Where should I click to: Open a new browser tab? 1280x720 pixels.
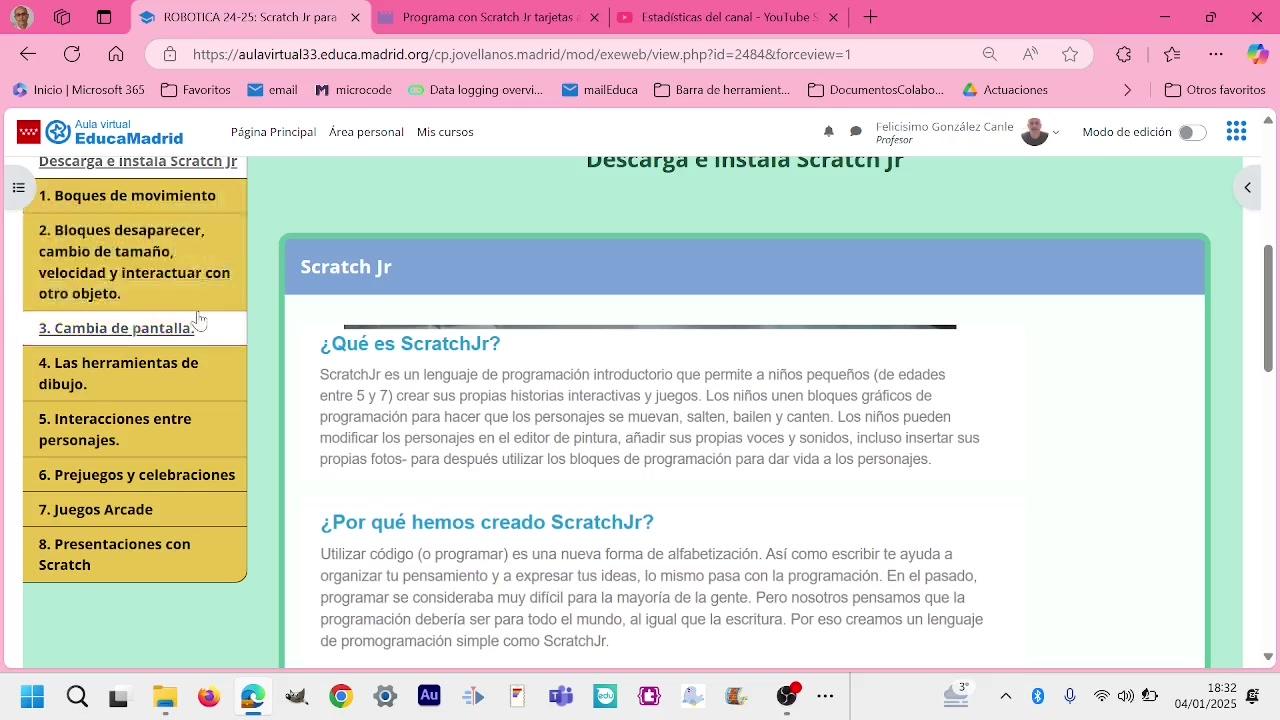tap(871, 17)
